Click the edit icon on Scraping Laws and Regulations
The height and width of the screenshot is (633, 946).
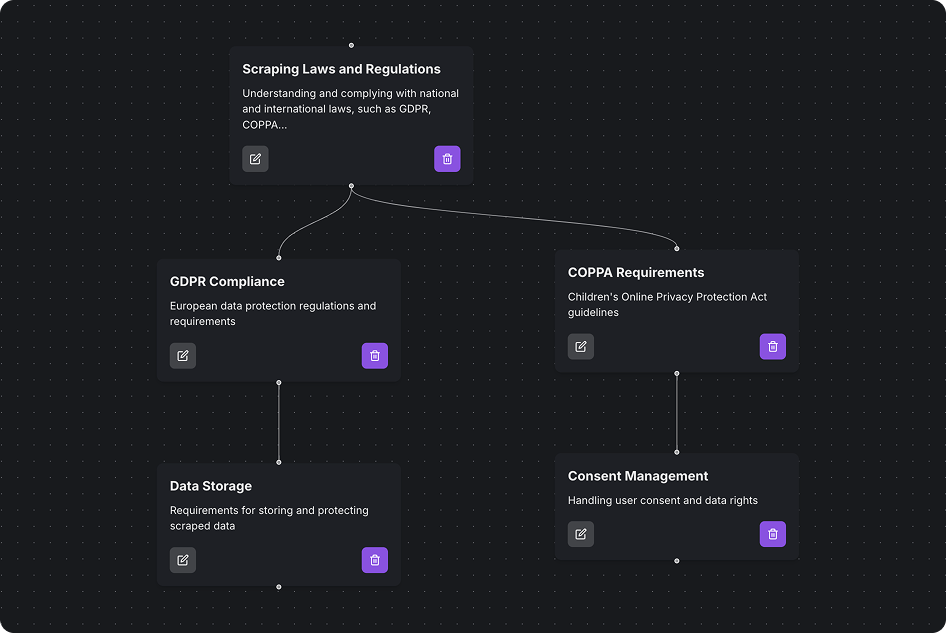[x=255, y=158]
